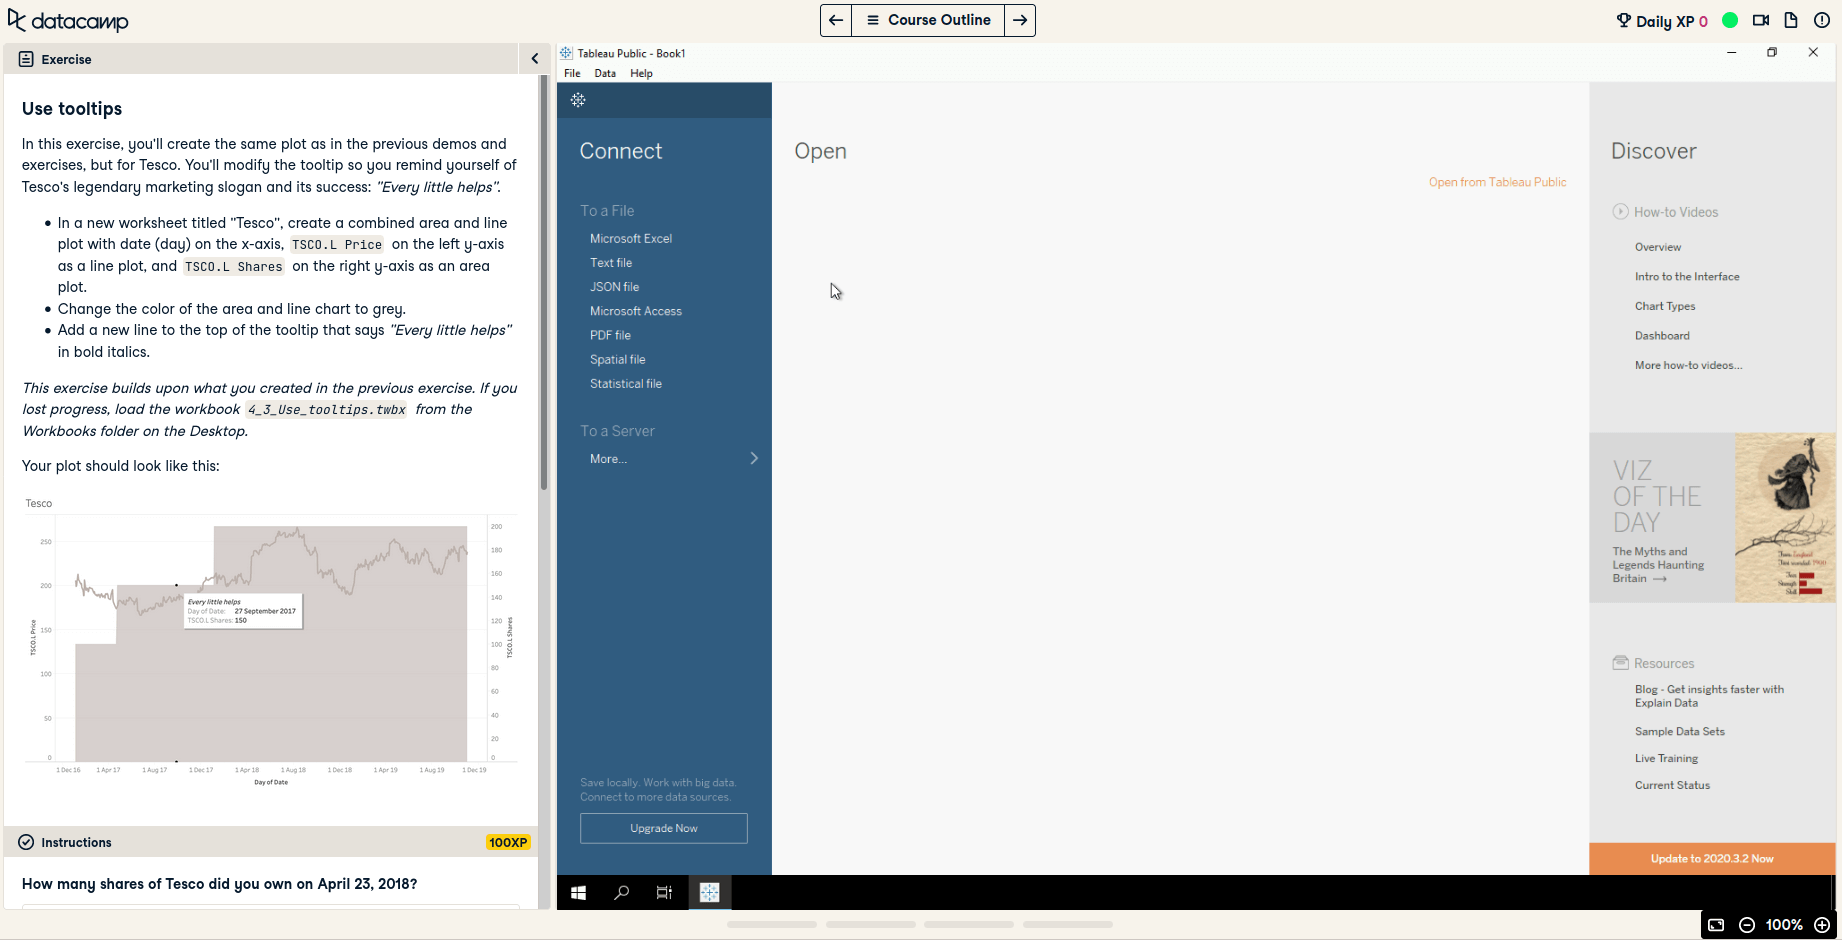Connect to Microsoft Access

pyautogui.click(x=636, y=311)
